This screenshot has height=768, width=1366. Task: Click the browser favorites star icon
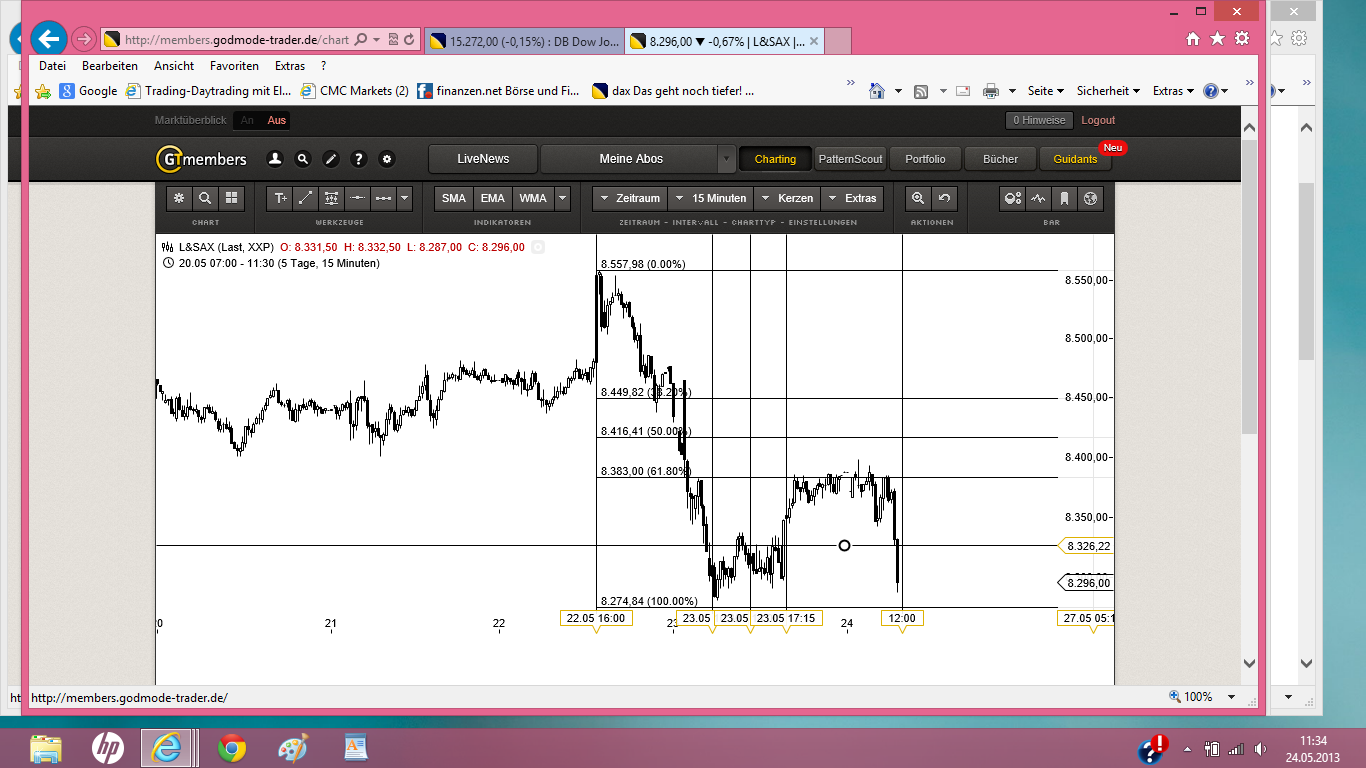pyautogui.click(x=1217, y=39)
